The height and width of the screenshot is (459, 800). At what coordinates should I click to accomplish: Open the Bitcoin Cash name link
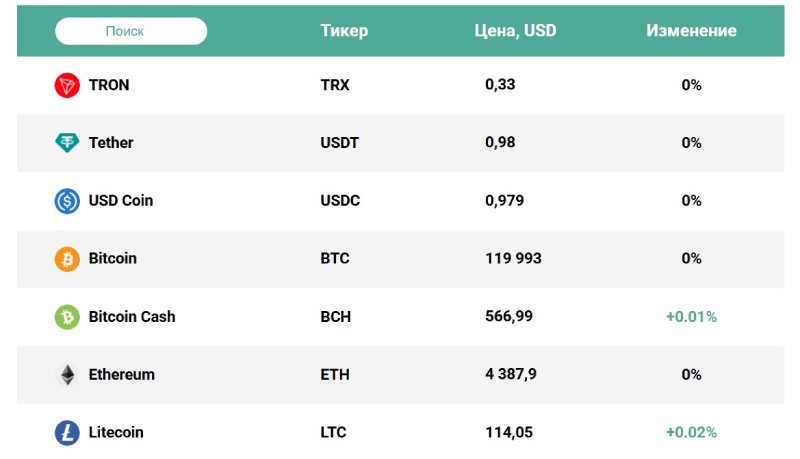(x=132, y=317)
